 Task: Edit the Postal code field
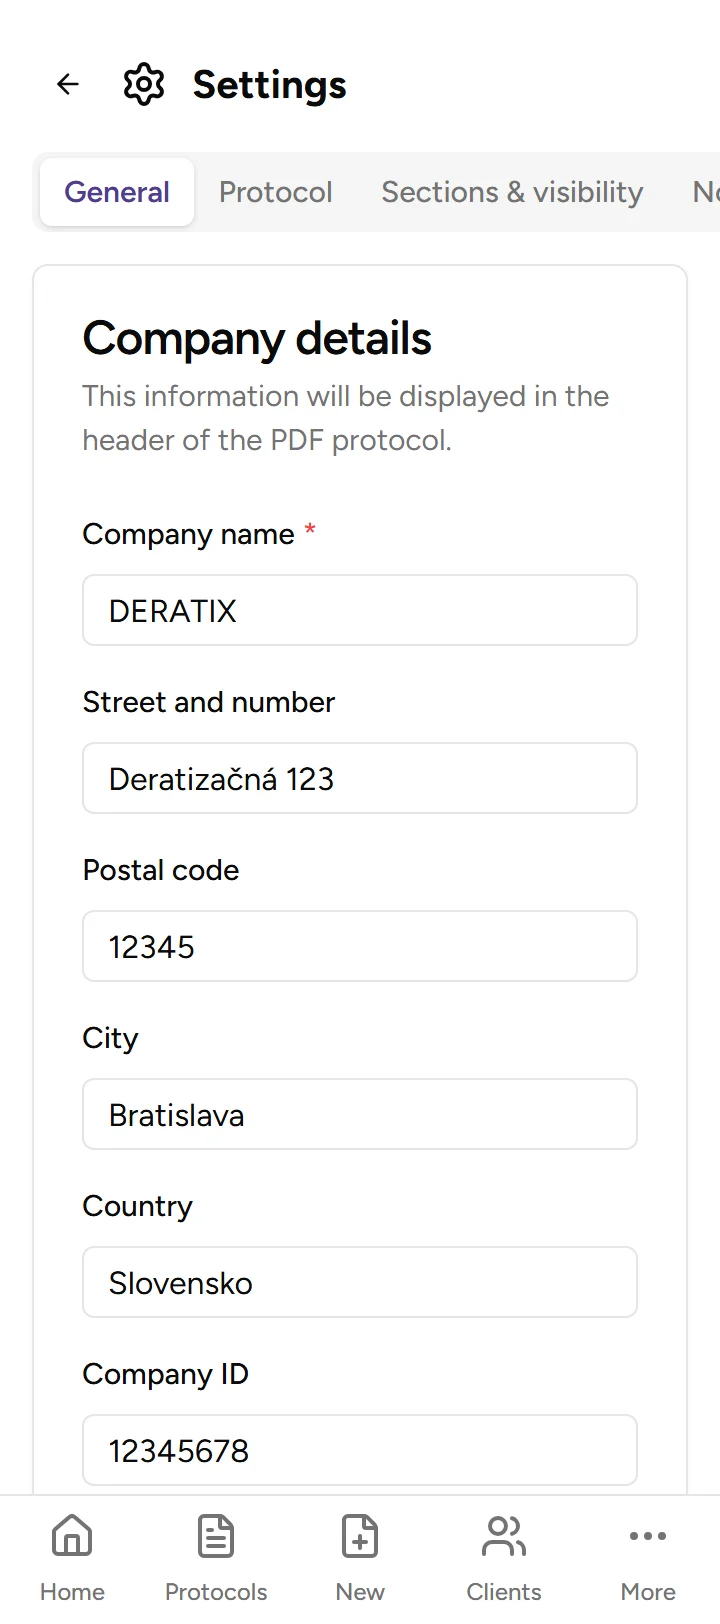[360, 946]
